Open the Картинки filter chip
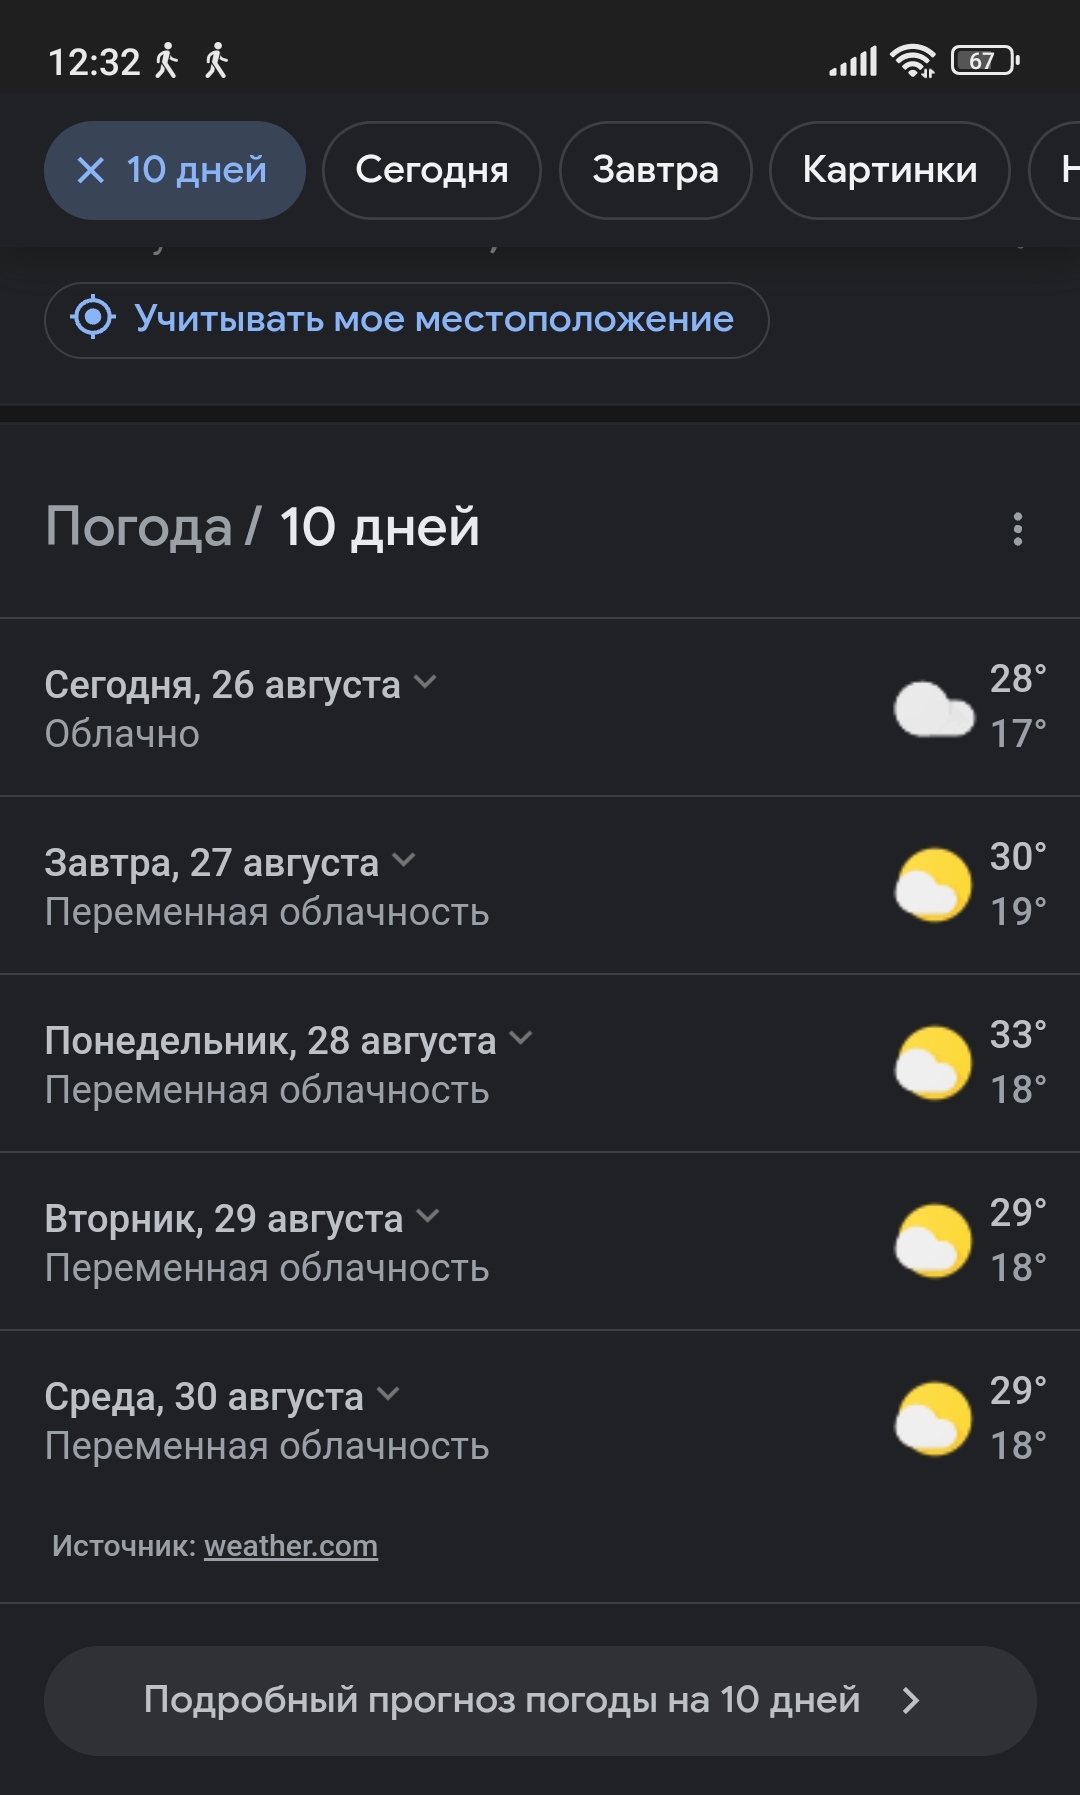The width and height of the screenshot is (1080, 1795). click(x=889, y=170)
